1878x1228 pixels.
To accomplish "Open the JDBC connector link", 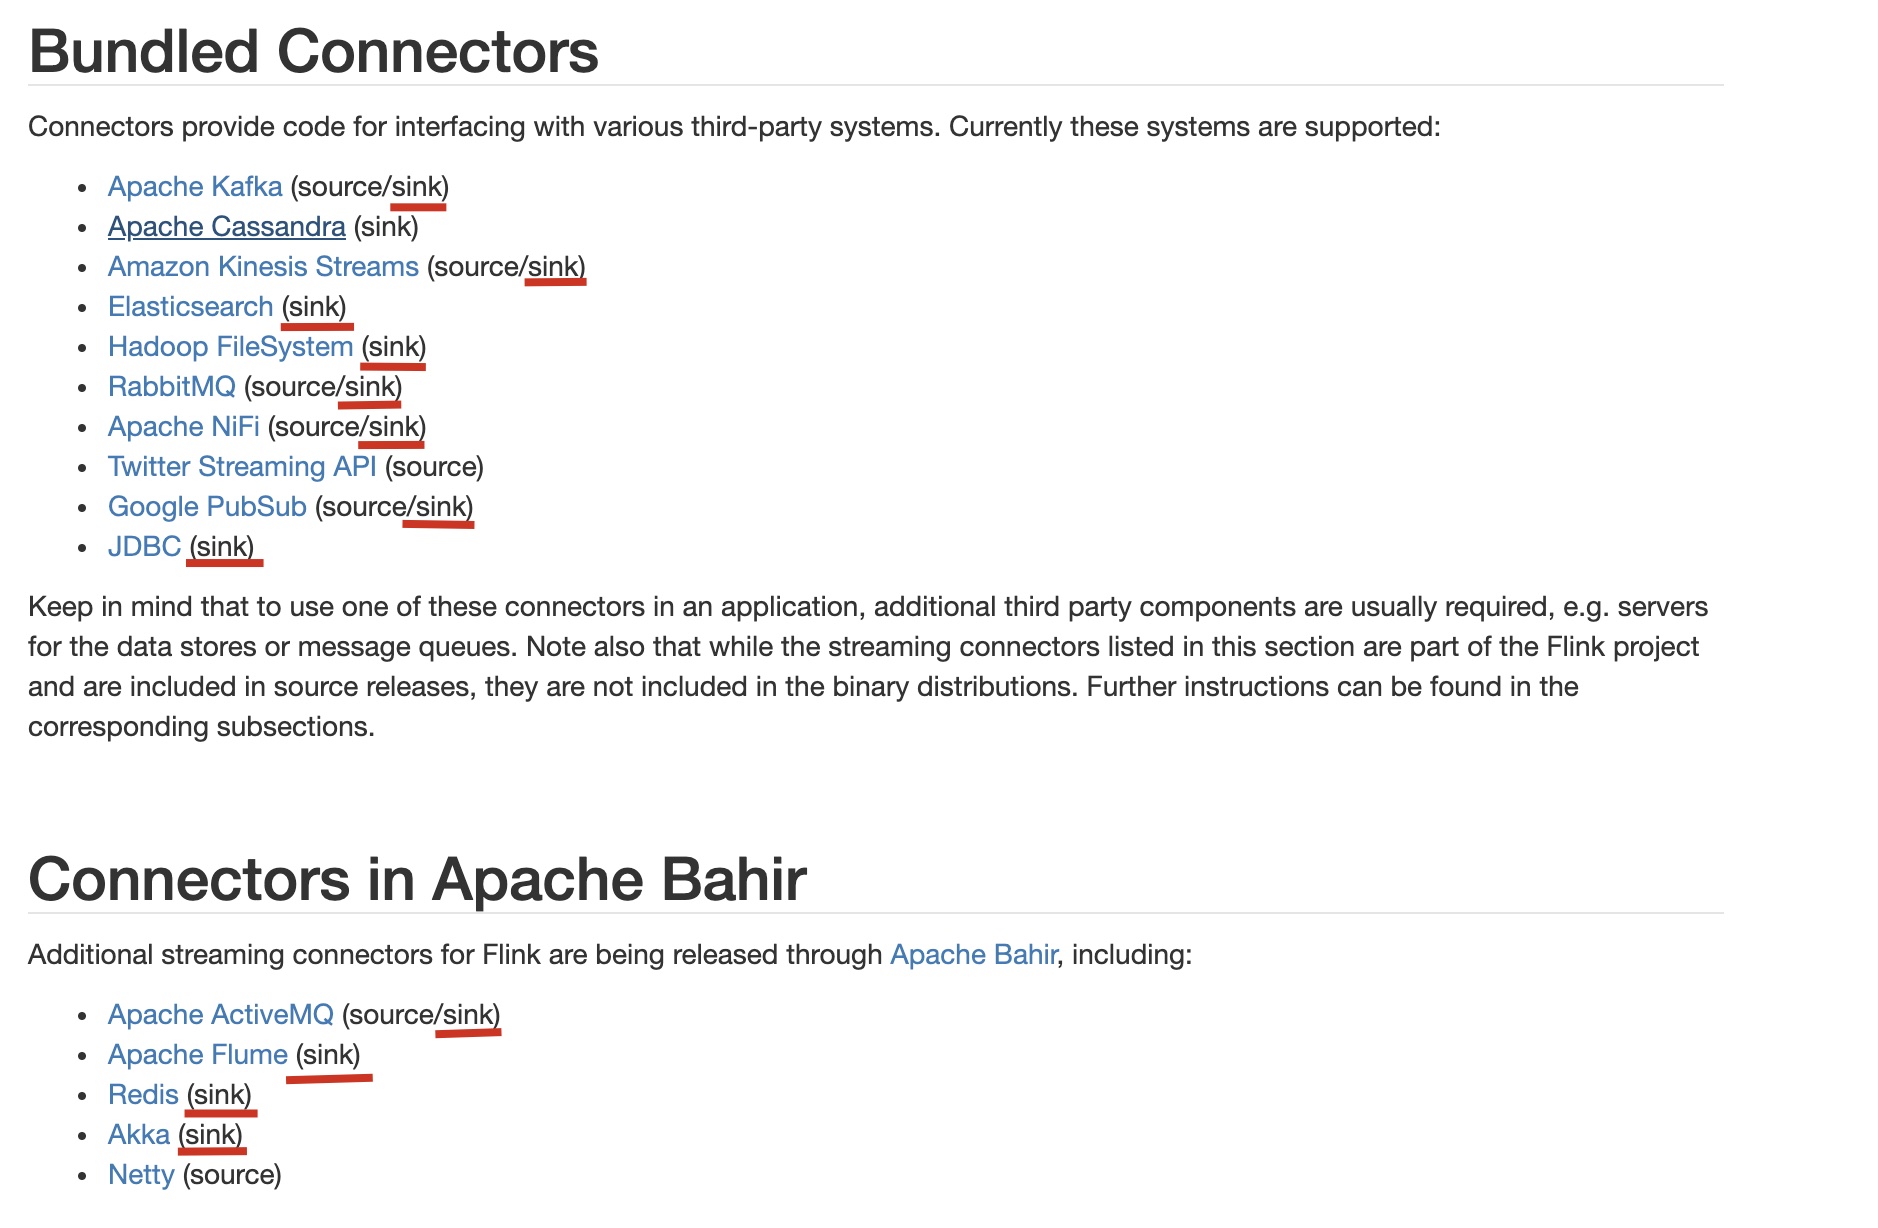I will 145,547.
